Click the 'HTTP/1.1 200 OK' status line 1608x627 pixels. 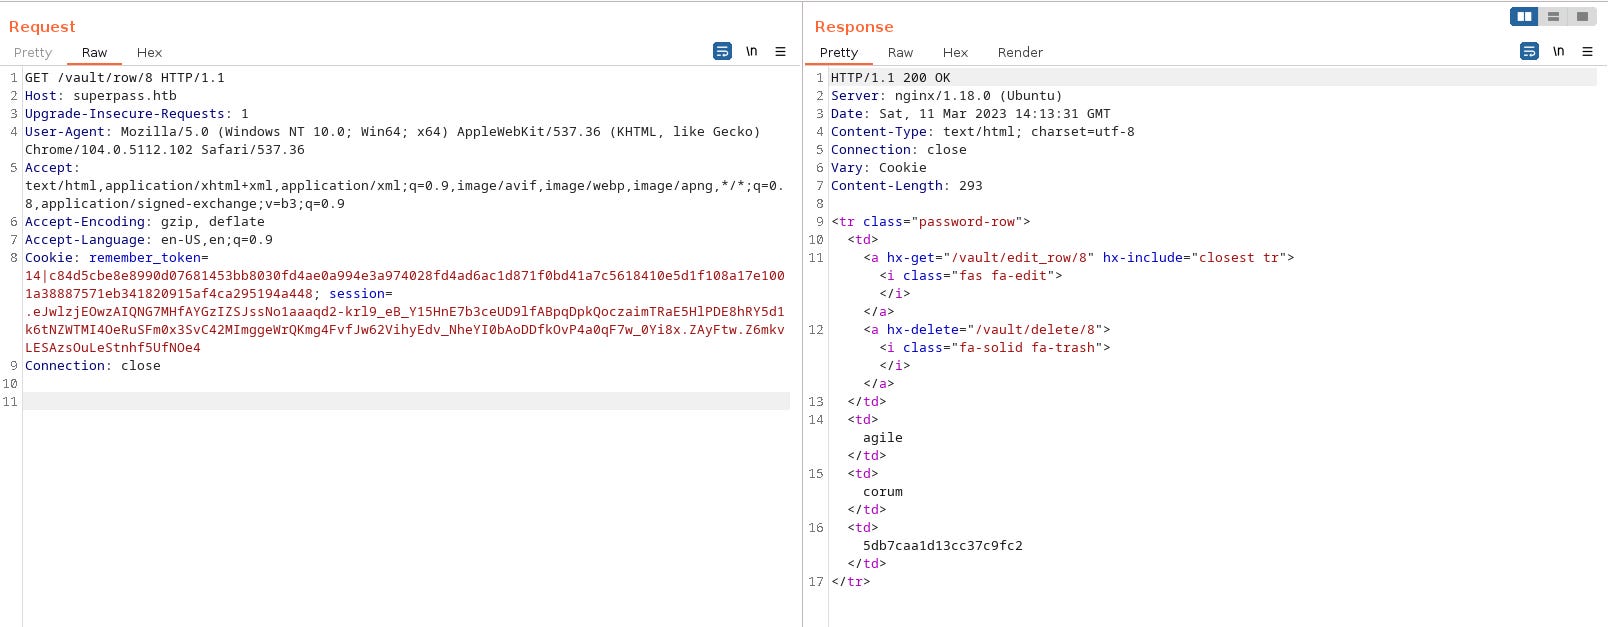(891, 77)
